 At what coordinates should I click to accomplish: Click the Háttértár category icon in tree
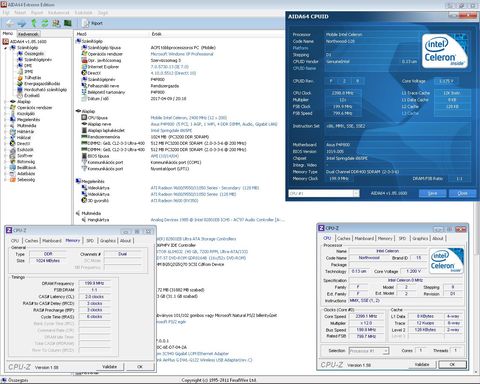tap(13, 132)
